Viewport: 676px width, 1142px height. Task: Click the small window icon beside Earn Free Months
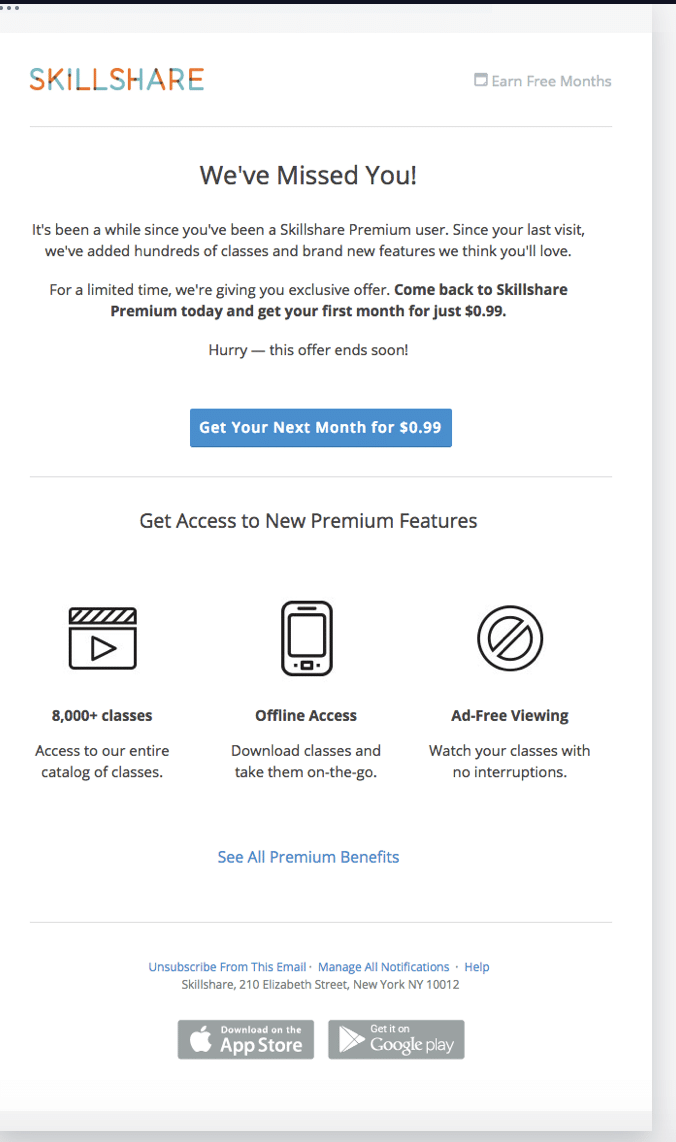tap(481, 80)
